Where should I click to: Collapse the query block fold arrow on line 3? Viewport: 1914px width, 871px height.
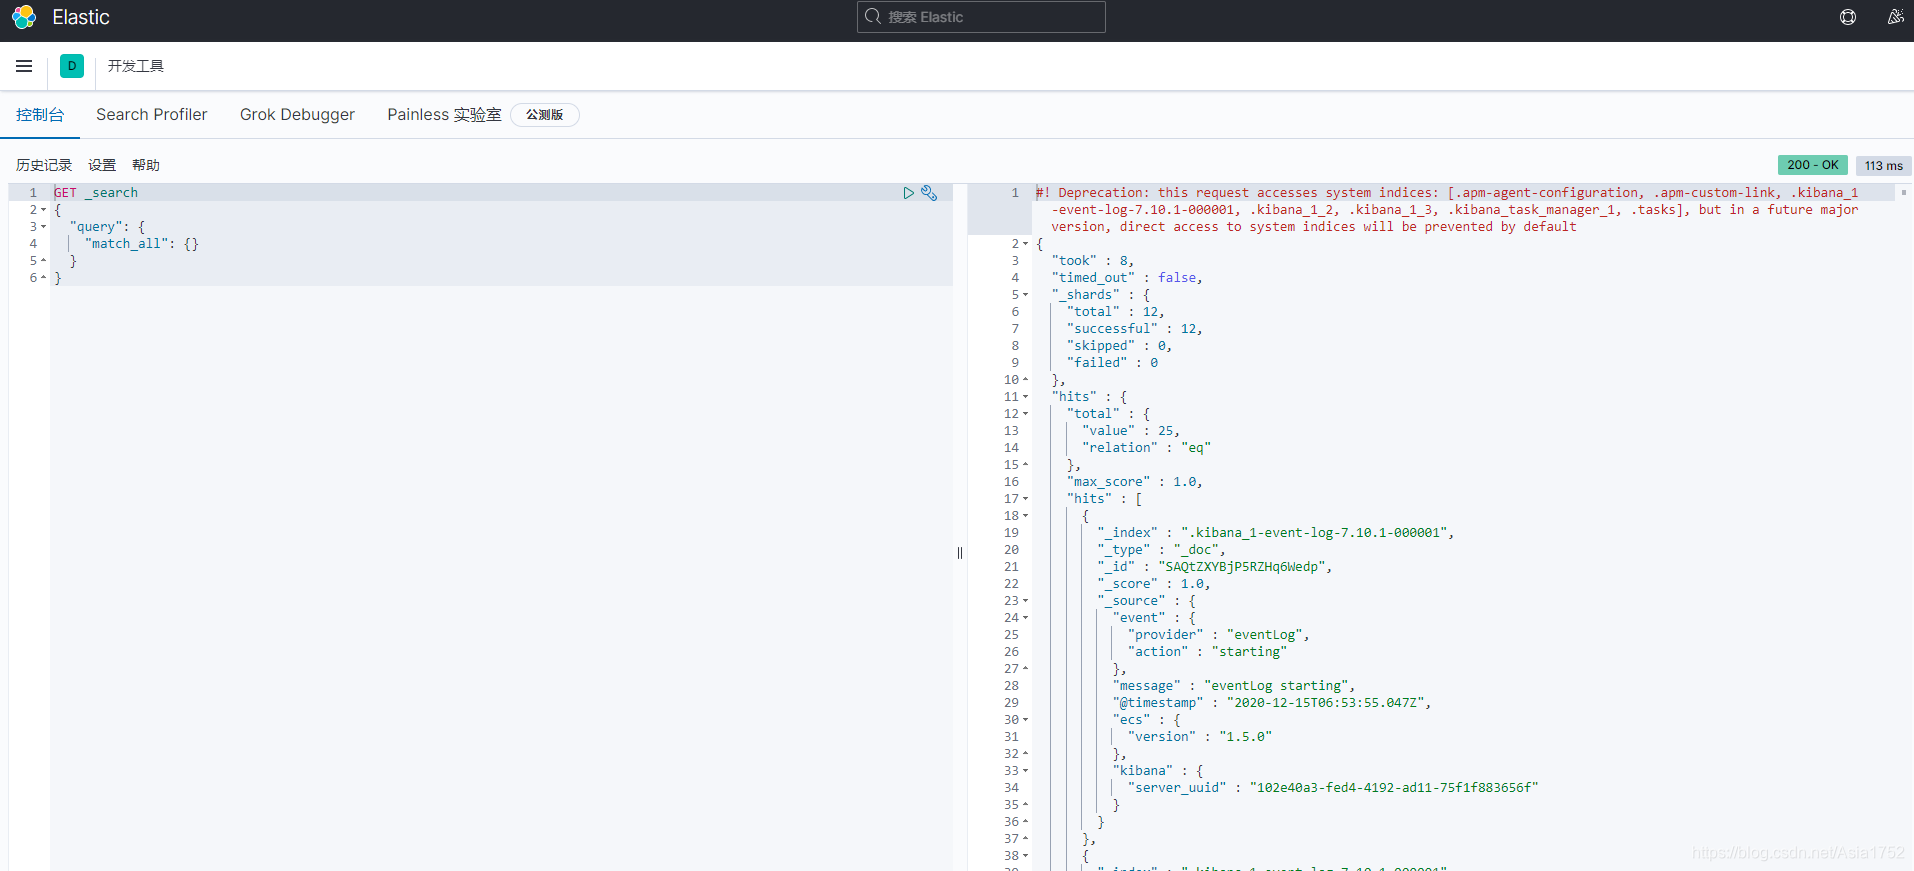(x=43, y=227)
